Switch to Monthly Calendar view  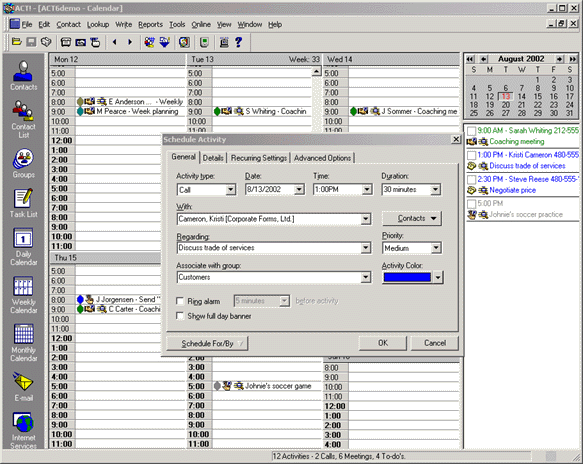(x=23, y=342)
